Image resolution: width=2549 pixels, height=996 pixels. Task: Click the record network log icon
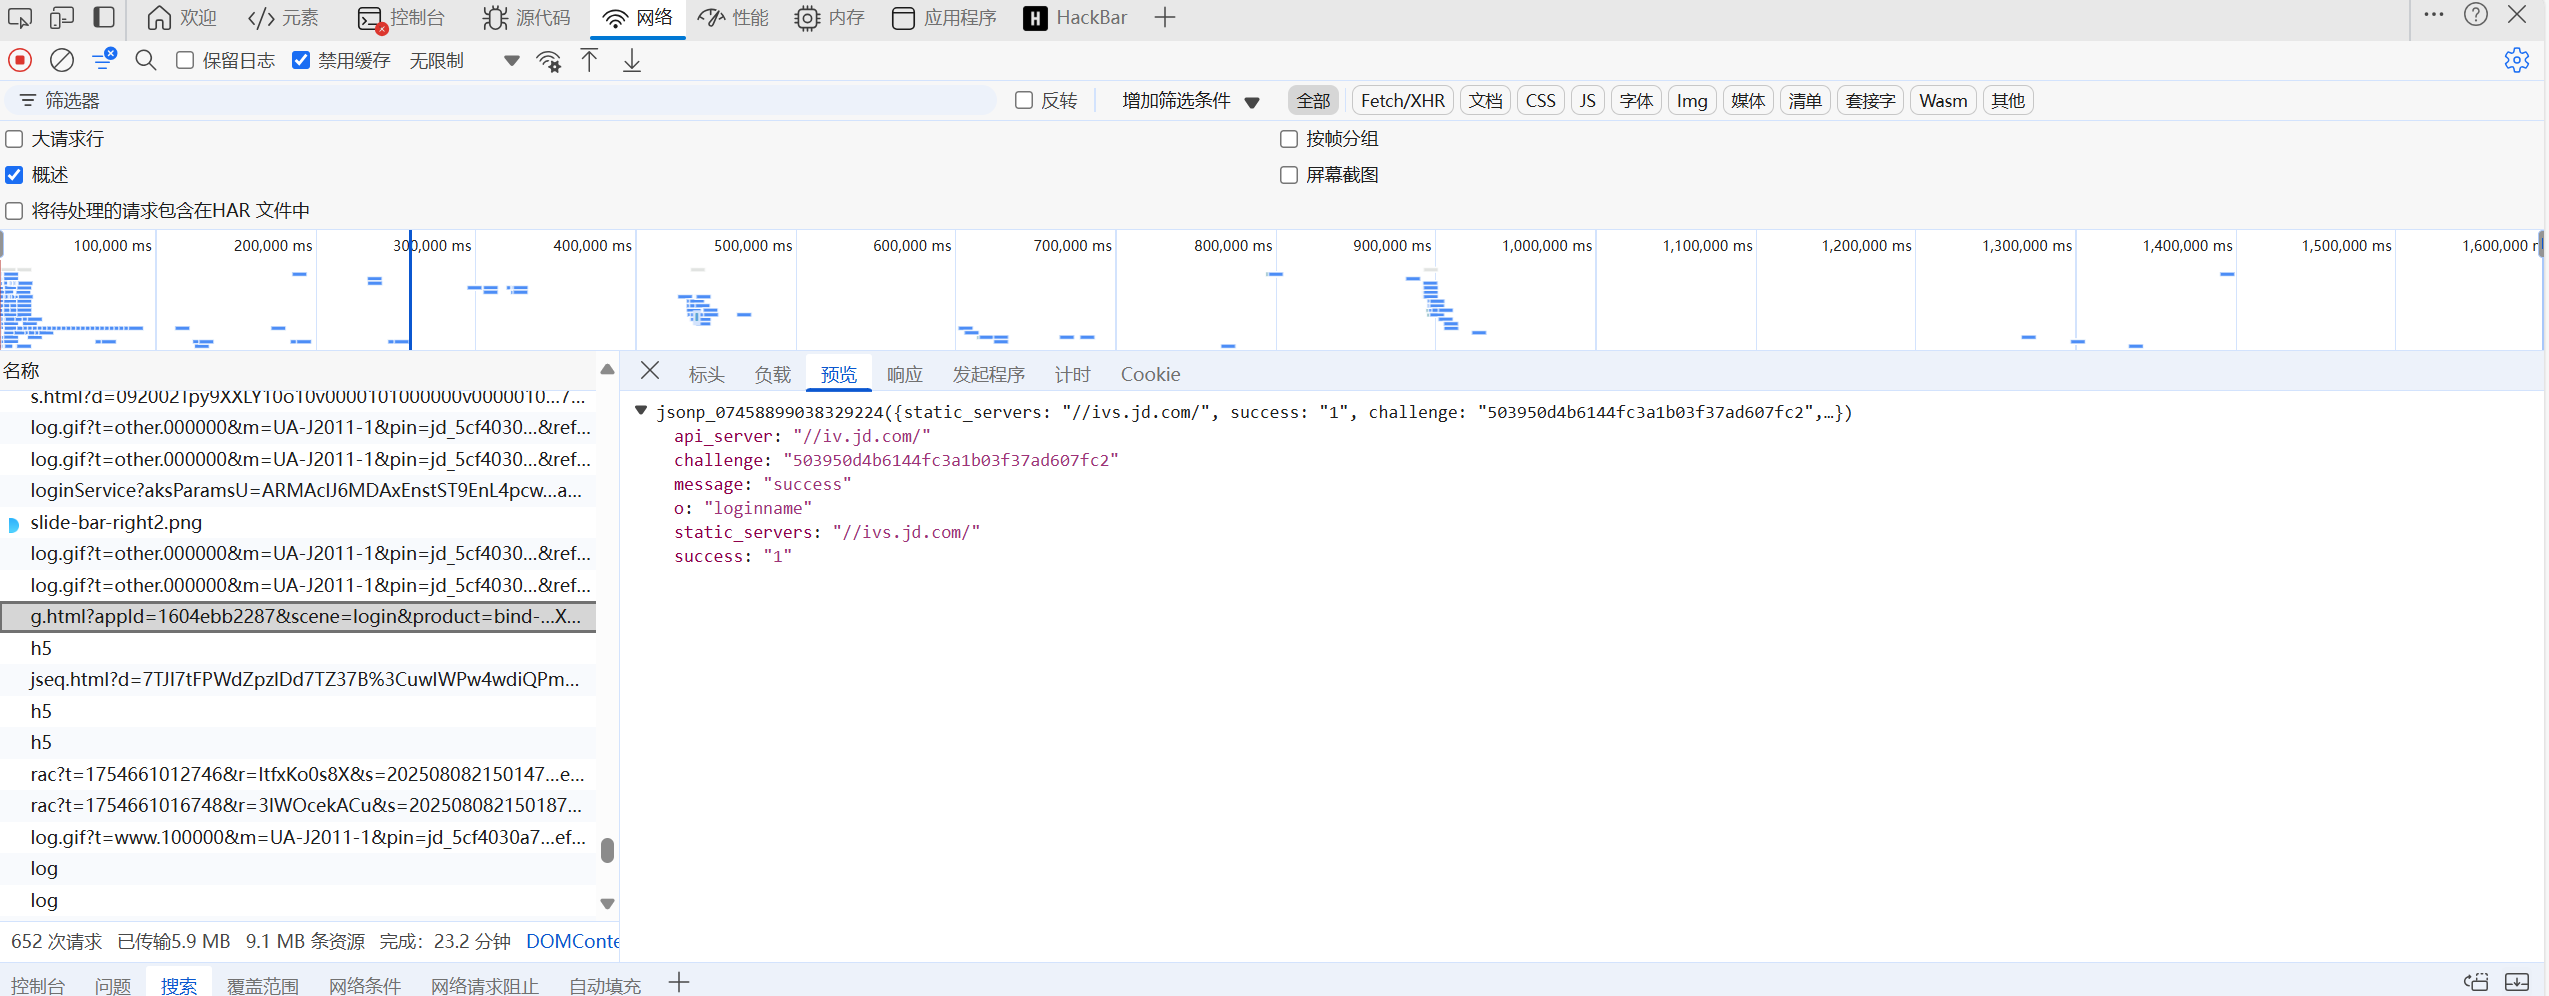(20, 60)
